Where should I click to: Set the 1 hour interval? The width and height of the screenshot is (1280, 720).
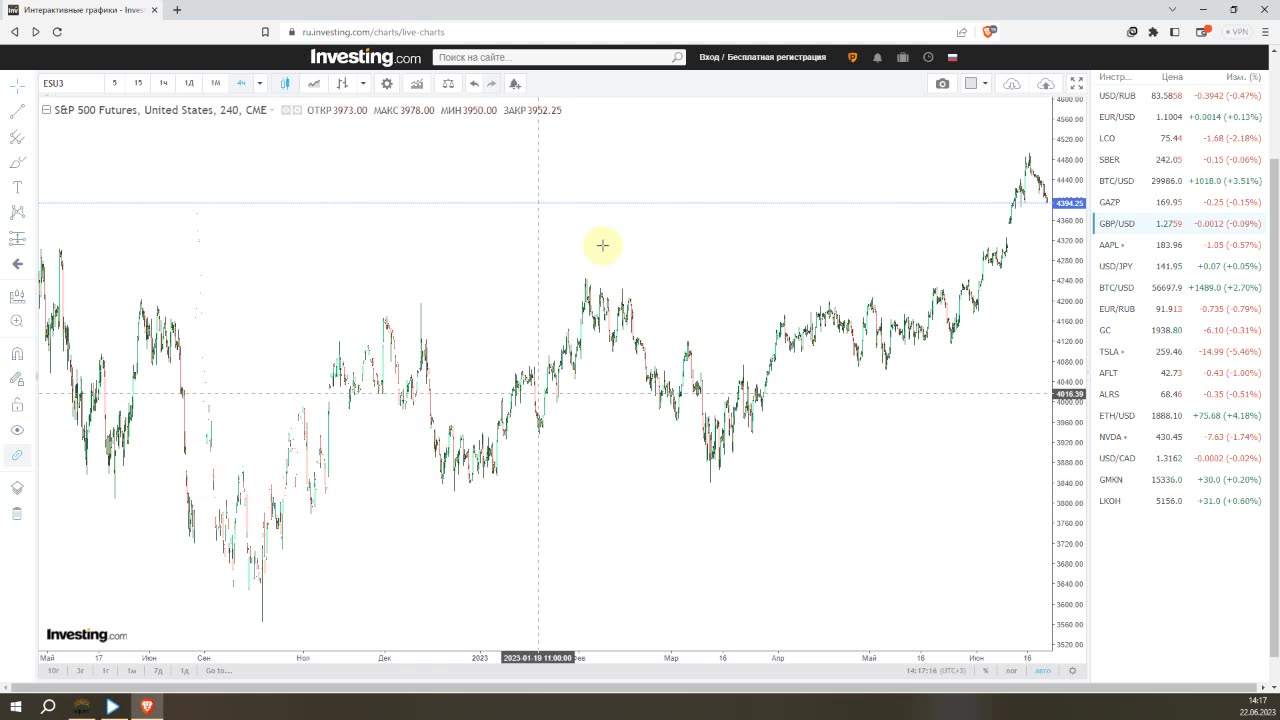pos(164,83)
